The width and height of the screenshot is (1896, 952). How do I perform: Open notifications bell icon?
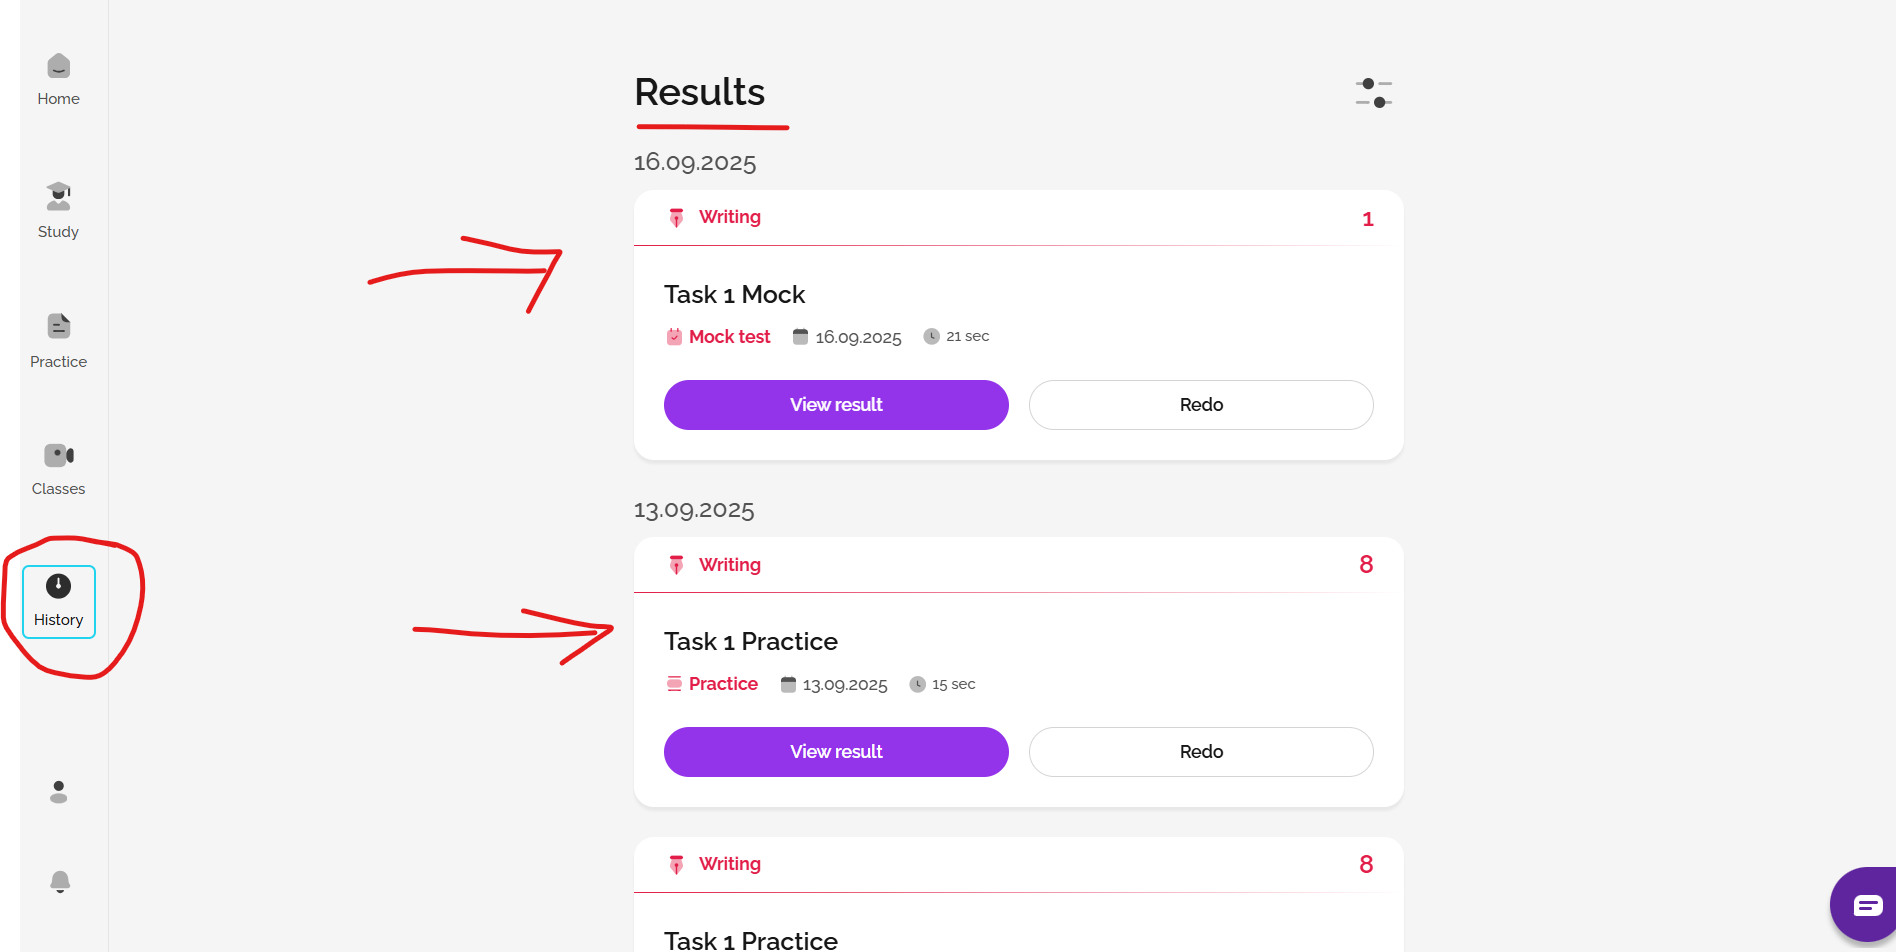click(59, 881)
